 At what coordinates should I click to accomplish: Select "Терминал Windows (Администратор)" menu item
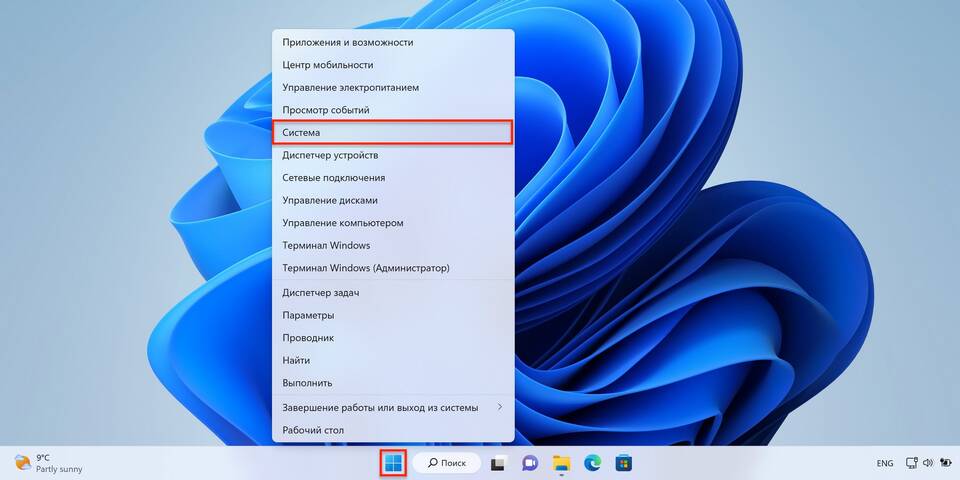(x=393, y=268)
